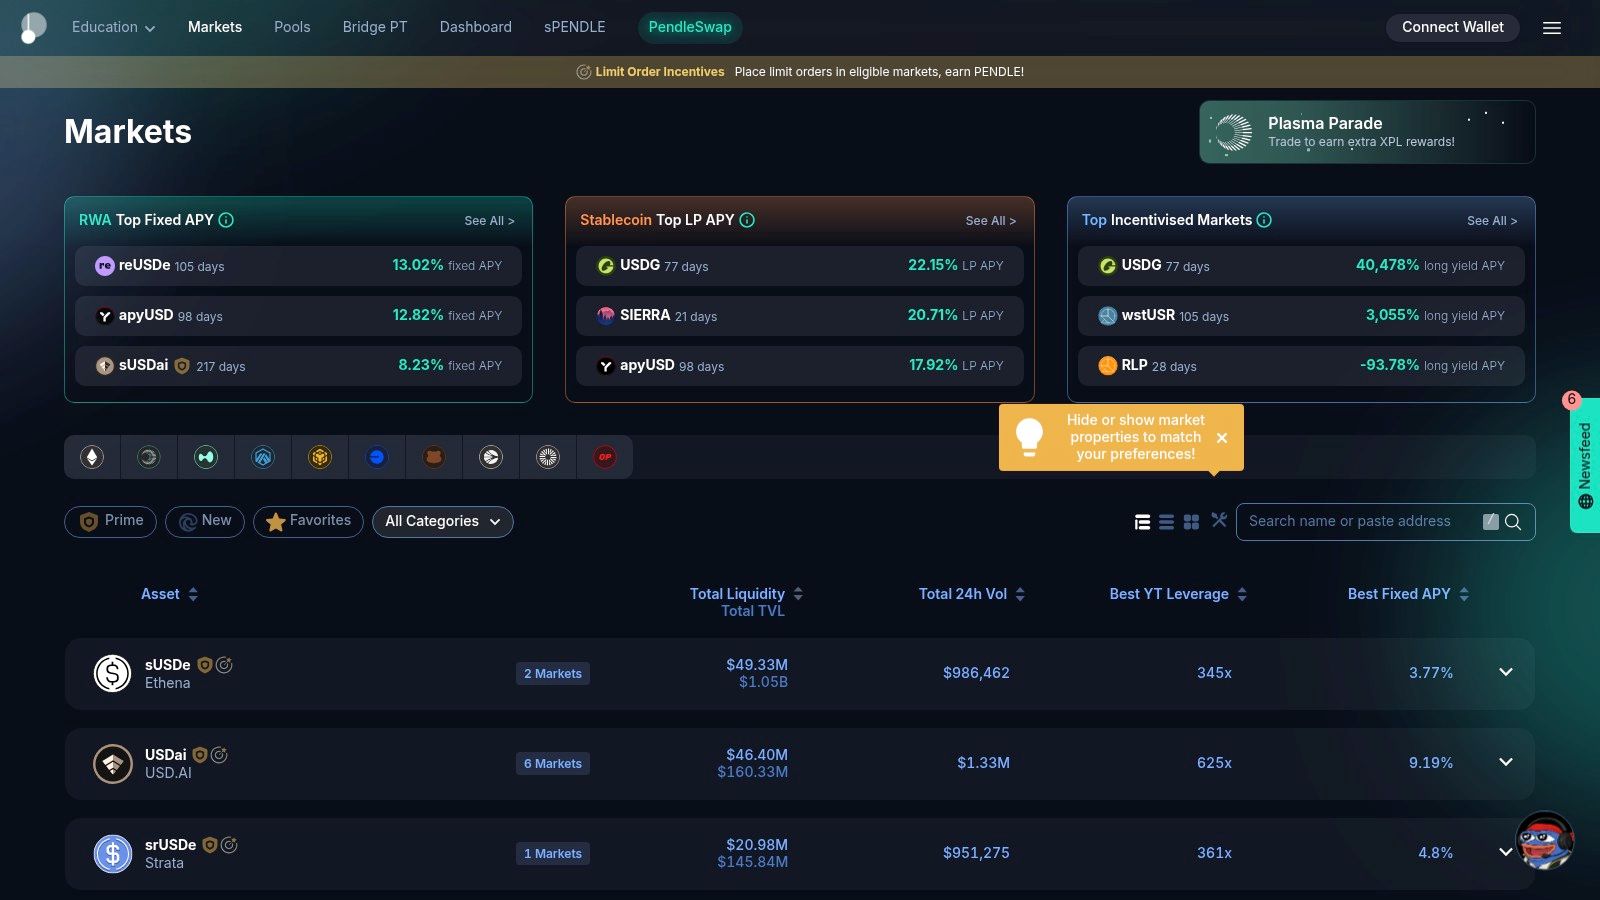Filter markets by BNB chain icon
The image size is (1600, 900).
(x=320, y=457)
